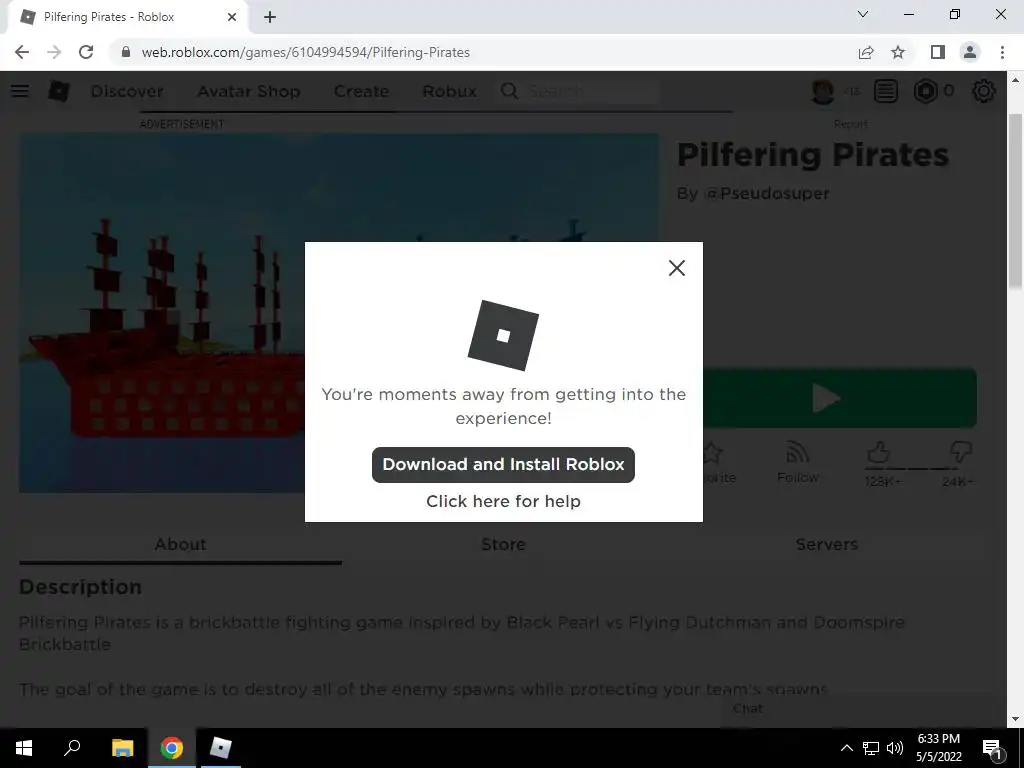Click the Description heading
The height and width of the screenshot is (768, 1024).
click(x=80, y=586)
